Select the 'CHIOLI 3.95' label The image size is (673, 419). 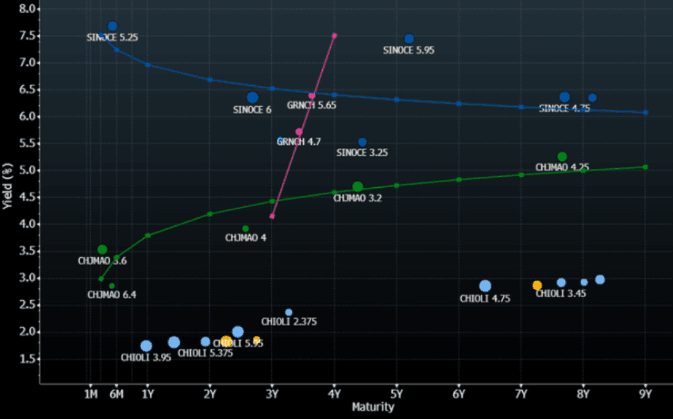tap(146, 358)
